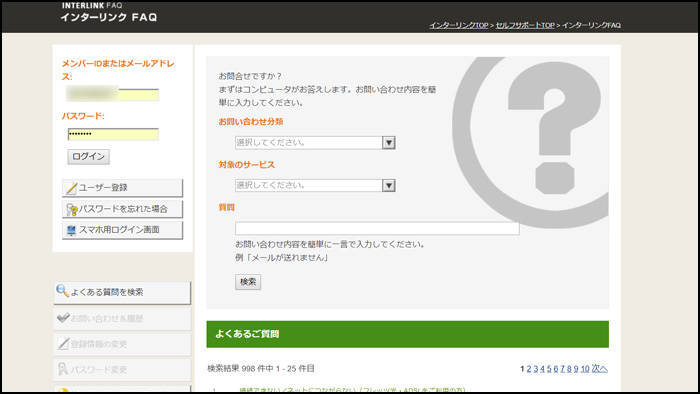Go to results page 7
This screenshot has width=700, height=394.
[x=562, y=369]
